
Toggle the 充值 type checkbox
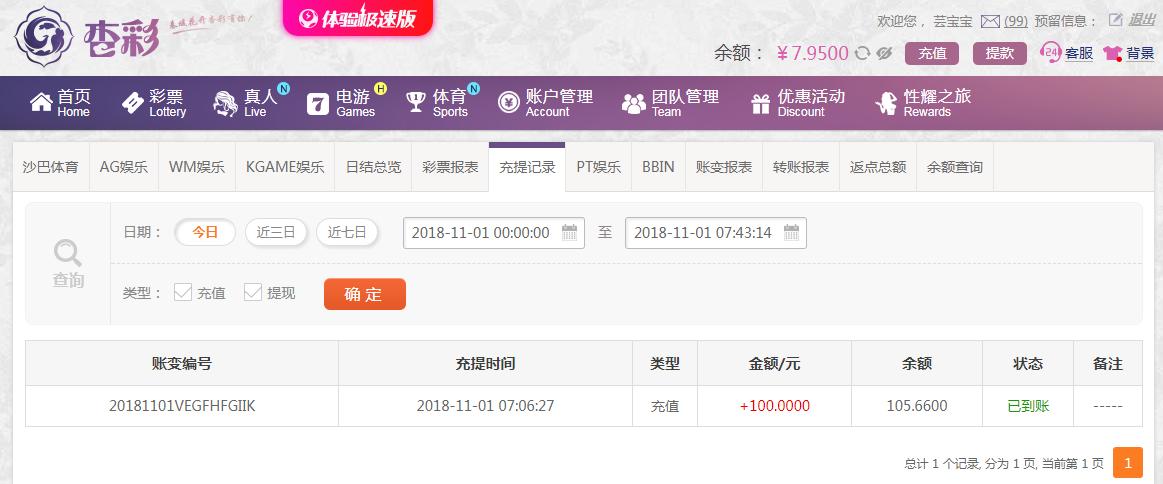[x=182, y=292]
